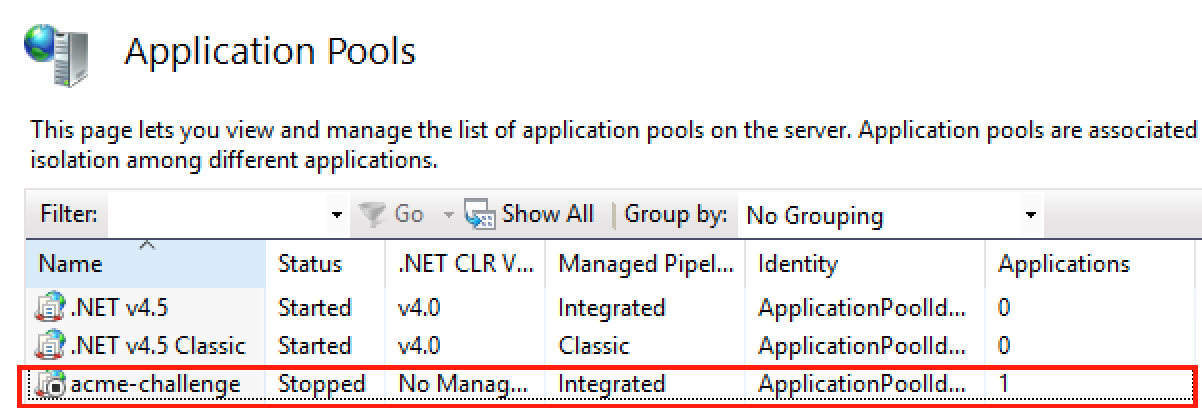The image size is (1202, 408).
Task: Sort by the .NET CLR Version column
Action: pos(466,264)
